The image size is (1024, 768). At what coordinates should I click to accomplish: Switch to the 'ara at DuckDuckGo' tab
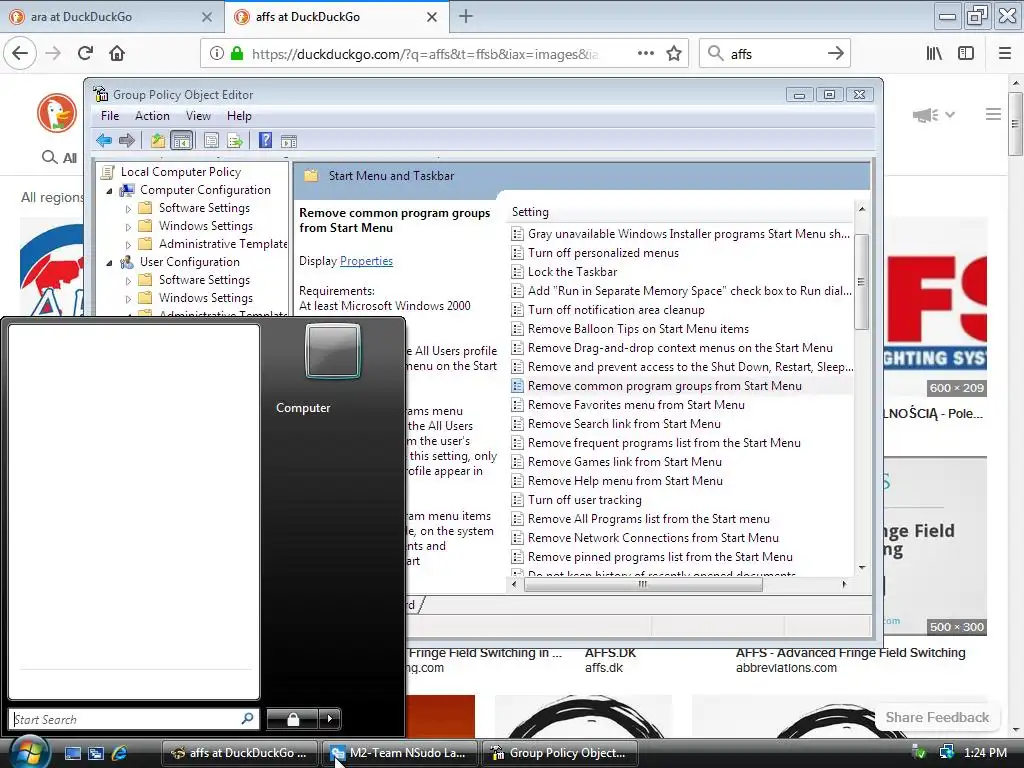[x=112, y=16]
